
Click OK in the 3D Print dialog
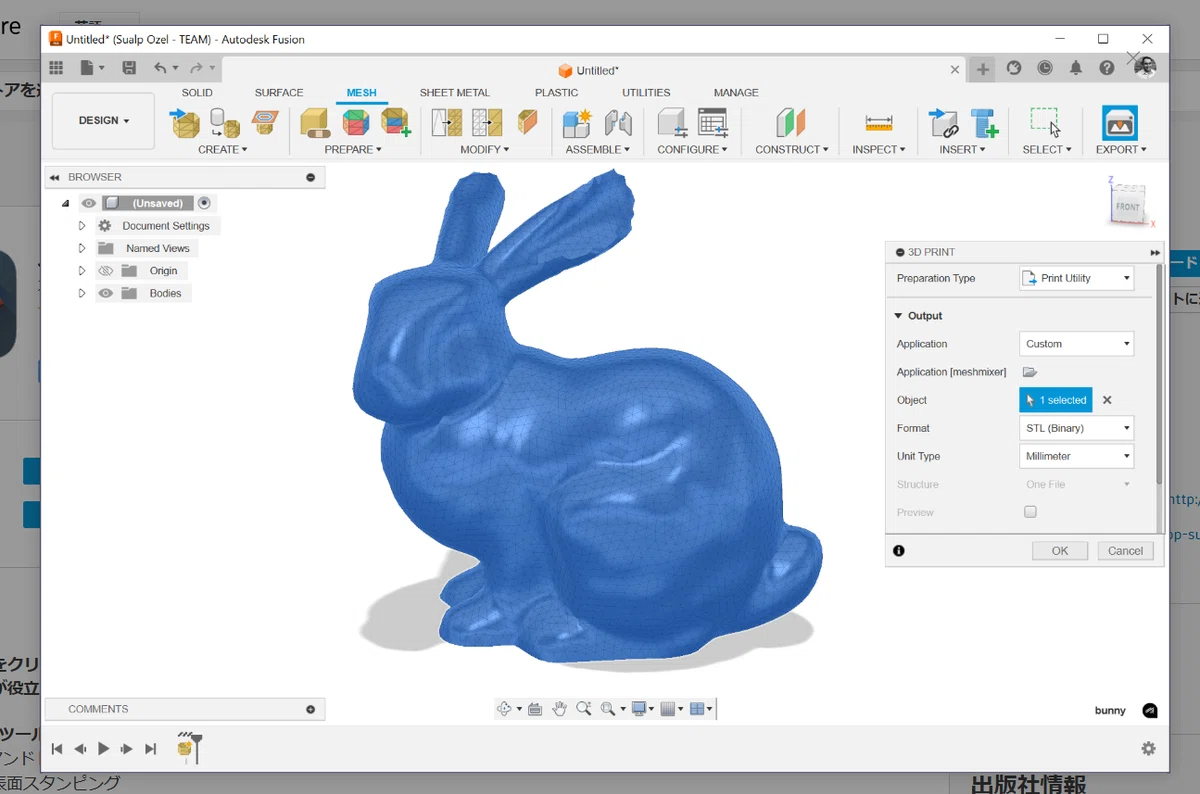(x=1060, y=551)
